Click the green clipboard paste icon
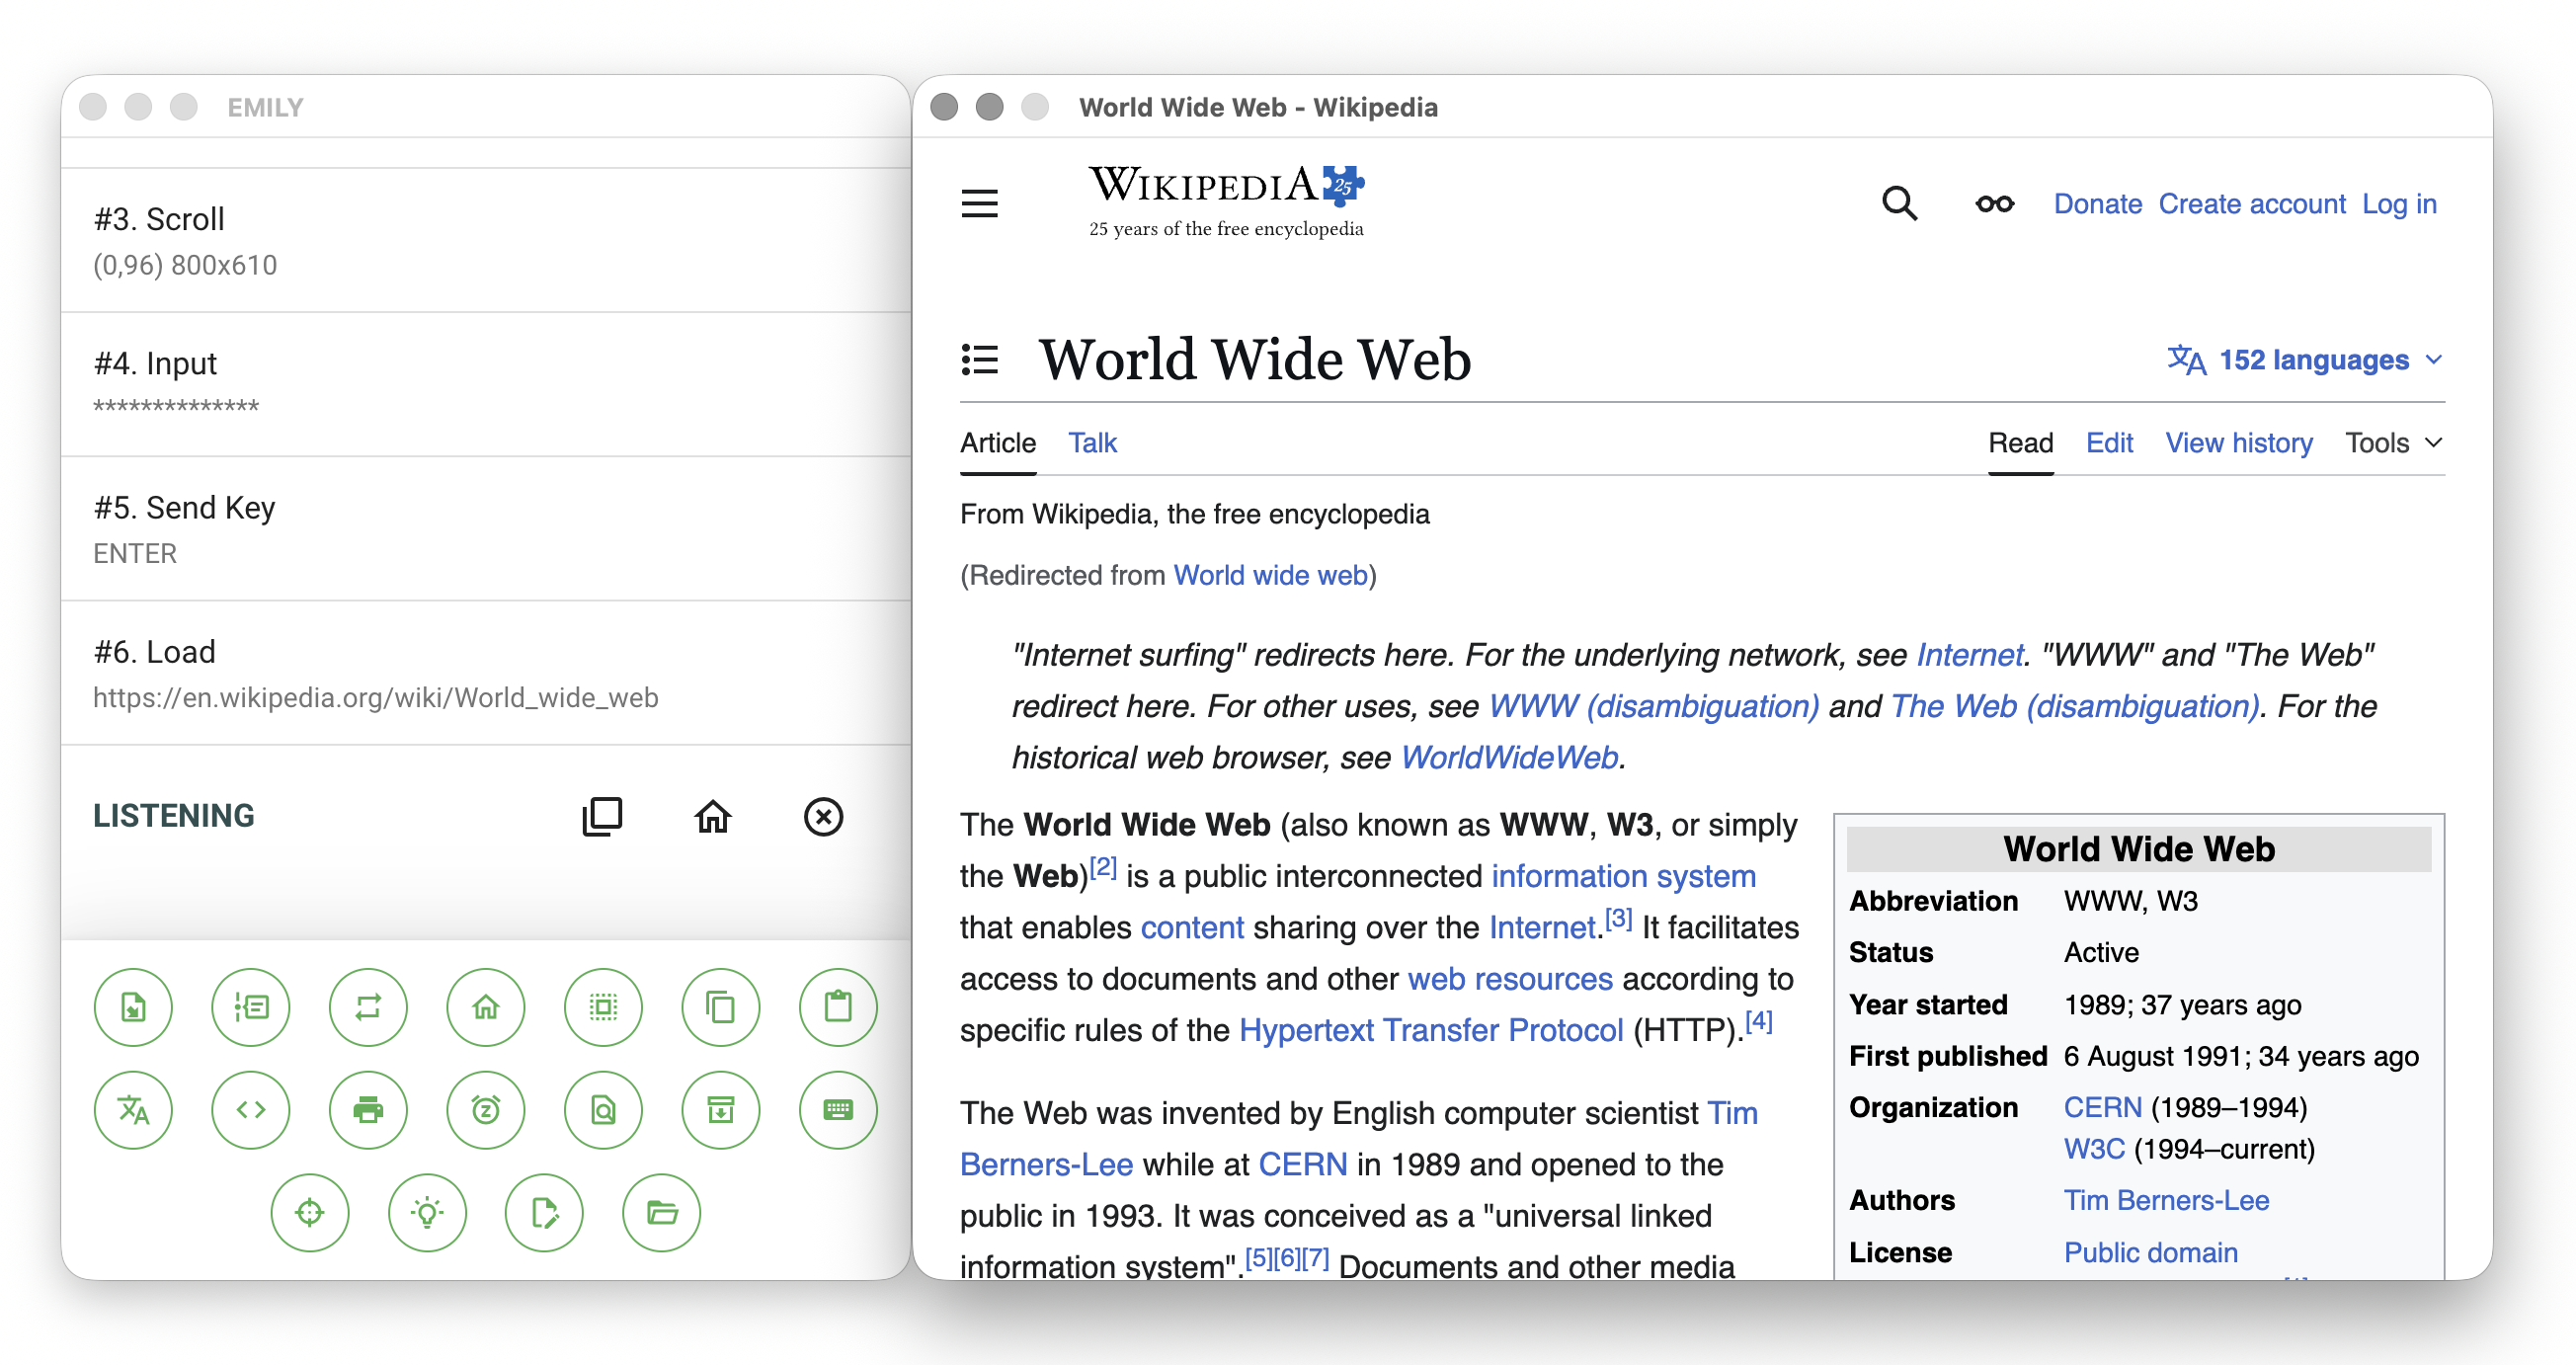 [x=837, y=1007]
